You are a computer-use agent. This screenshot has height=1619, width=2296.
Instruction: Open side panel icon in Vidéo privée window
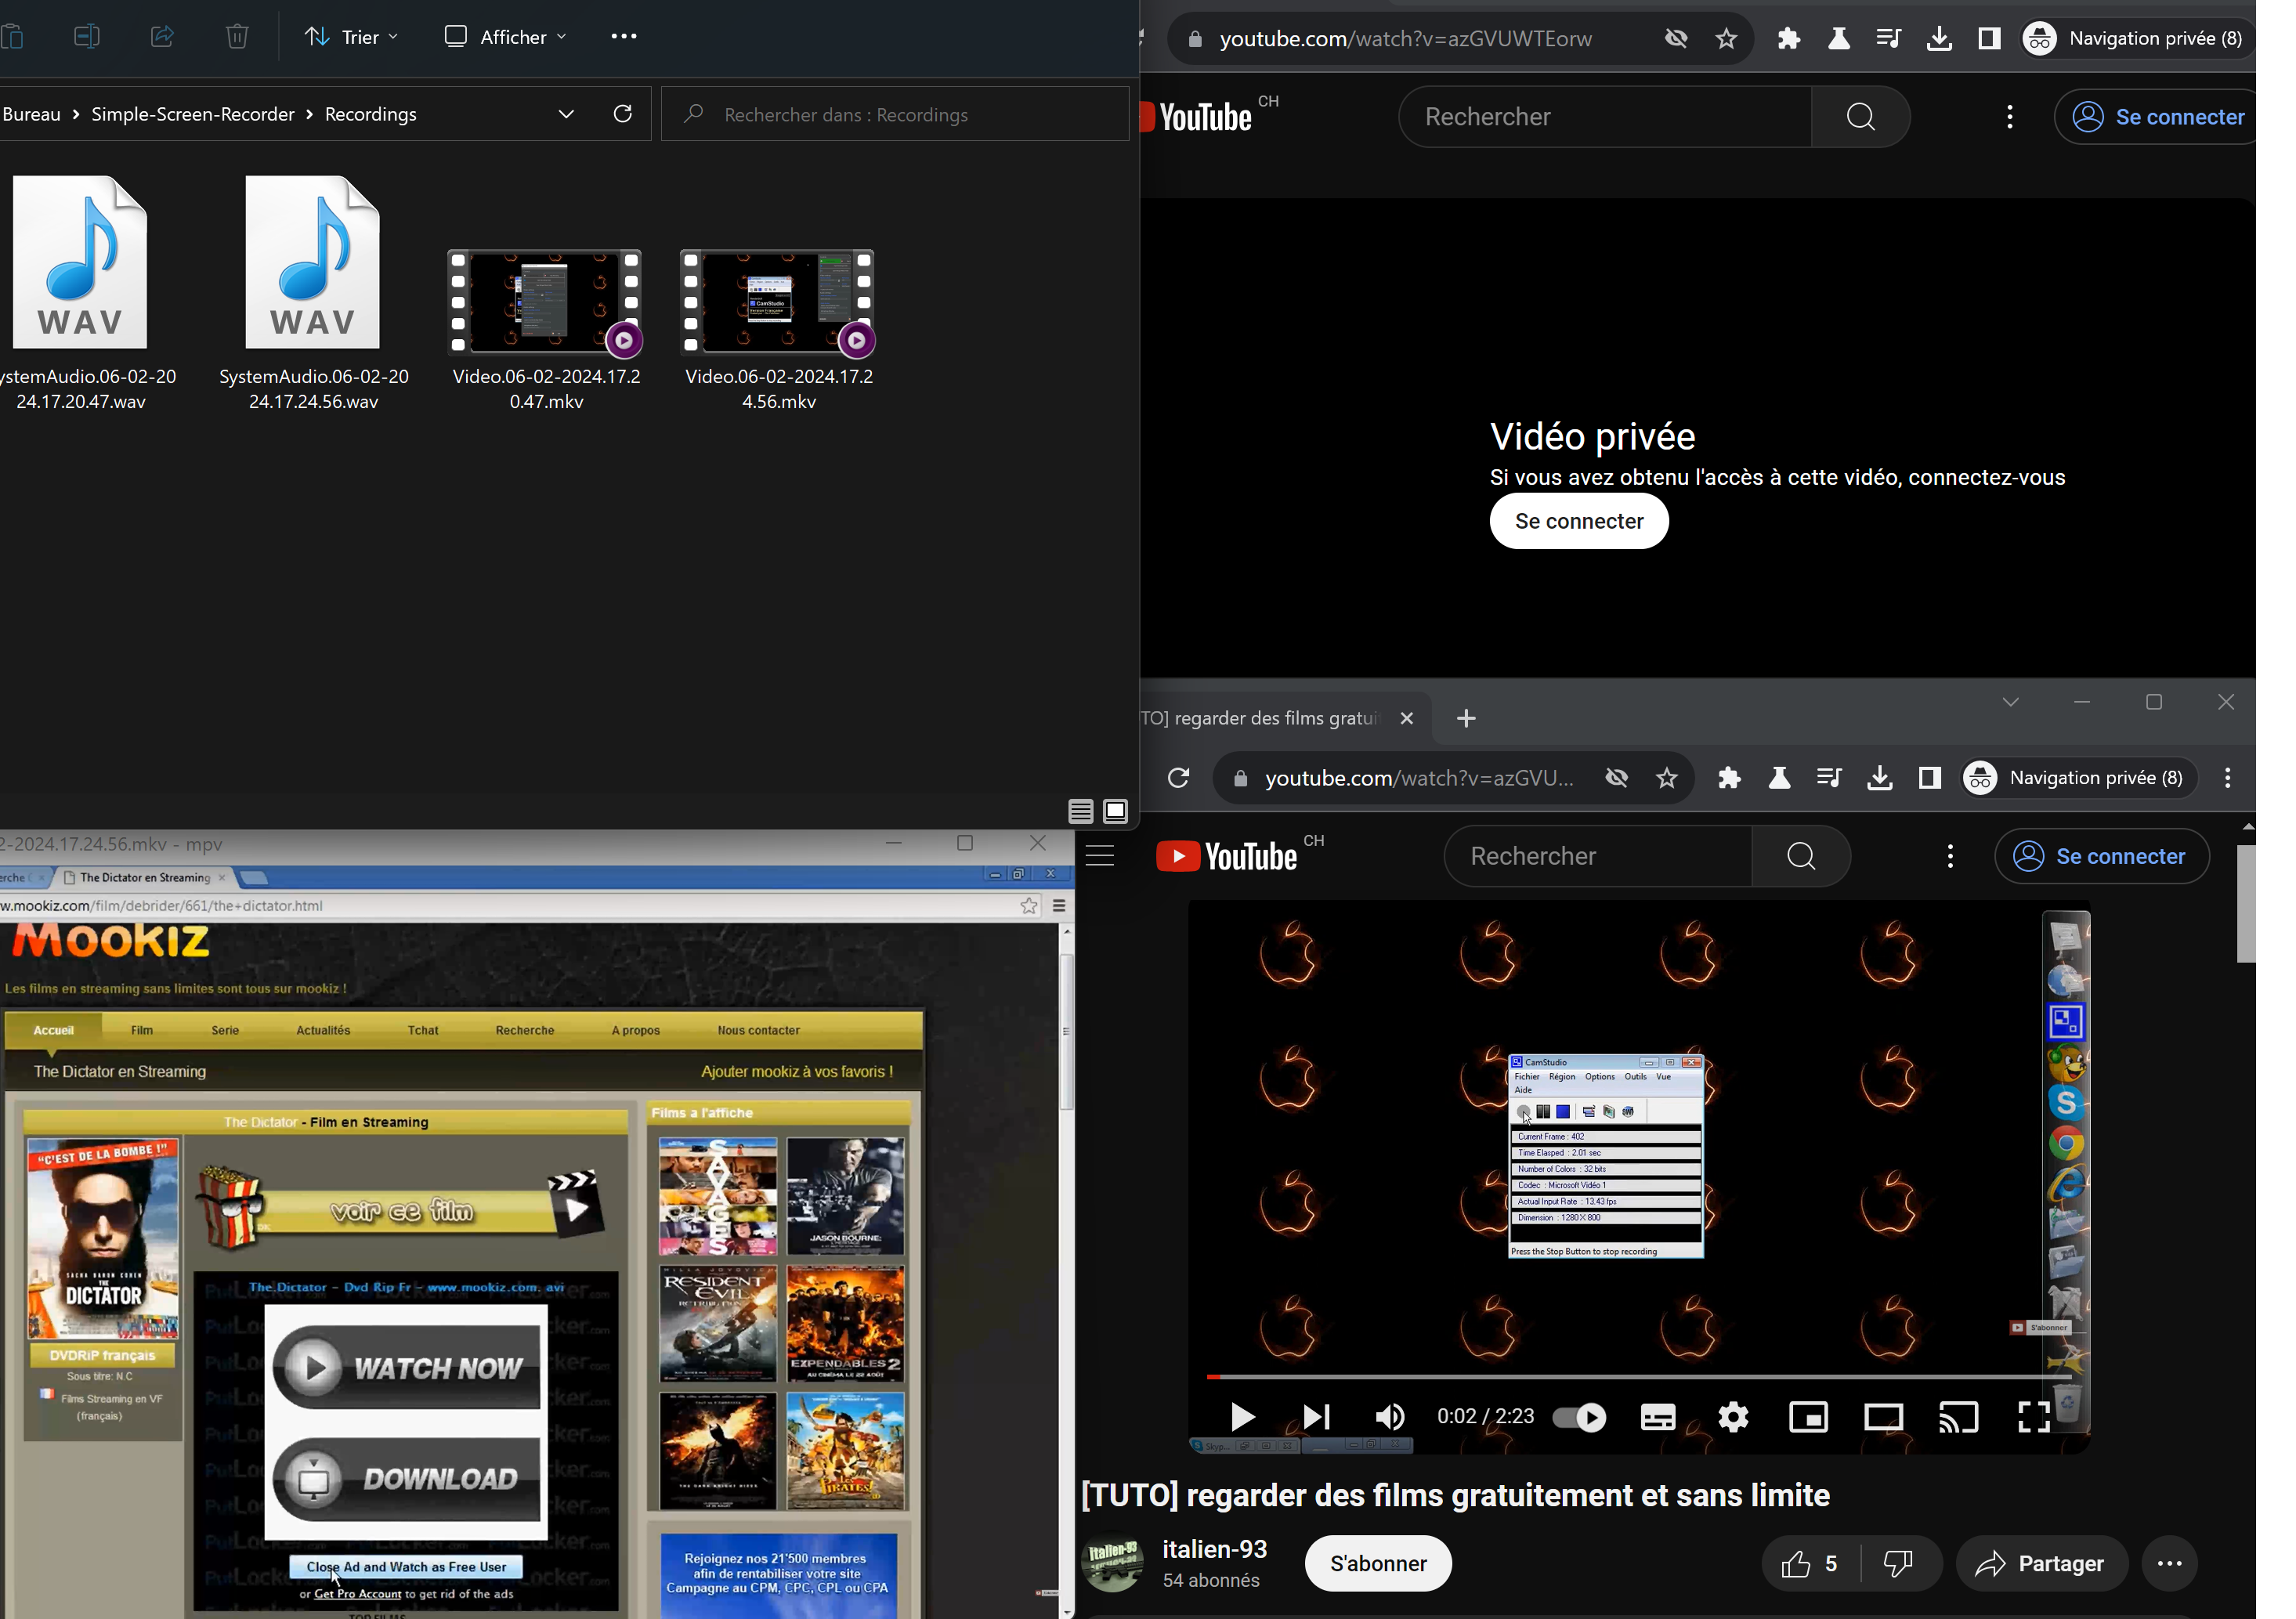click(x=1989, y=39)
